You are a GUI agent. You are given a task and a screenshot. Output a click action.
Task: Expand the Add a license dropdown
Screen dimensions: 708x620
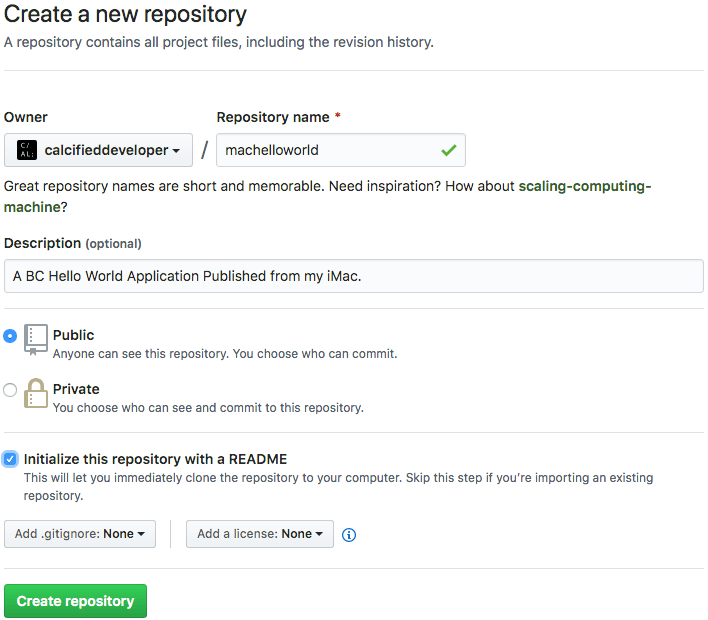point(260,534)
